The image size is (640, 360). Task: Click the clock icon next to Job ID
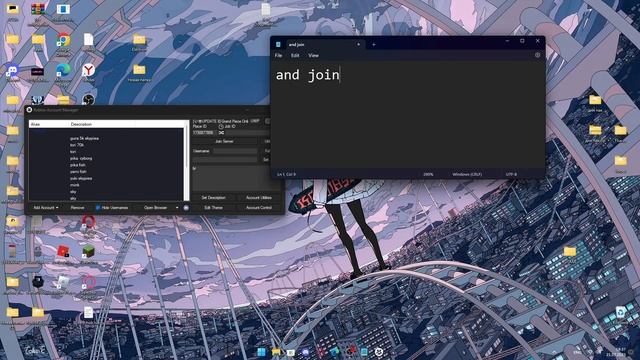tap(221, 127)
